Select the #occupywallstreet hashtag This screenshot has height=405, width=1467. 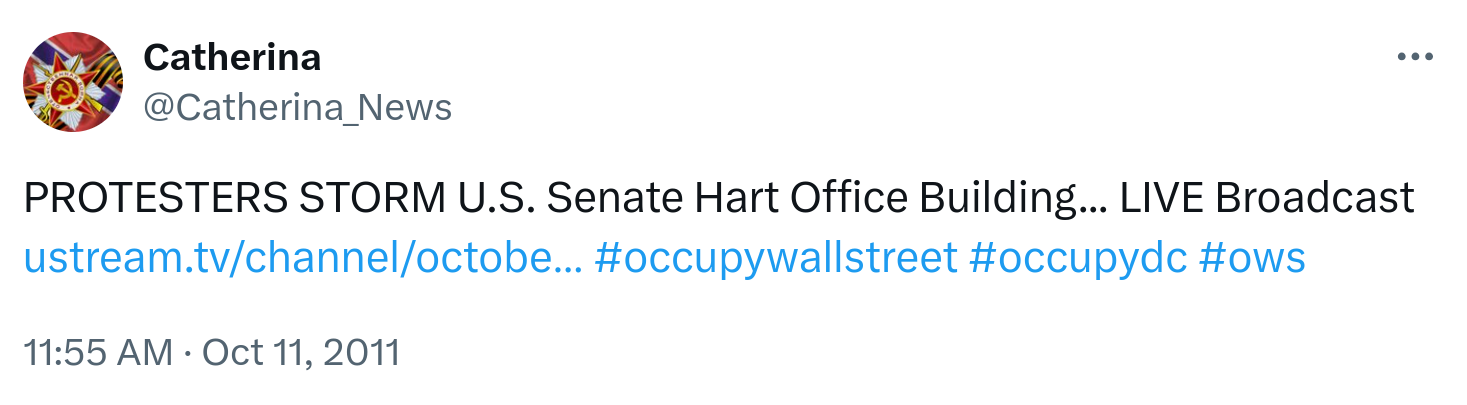(x=775, y=258)
